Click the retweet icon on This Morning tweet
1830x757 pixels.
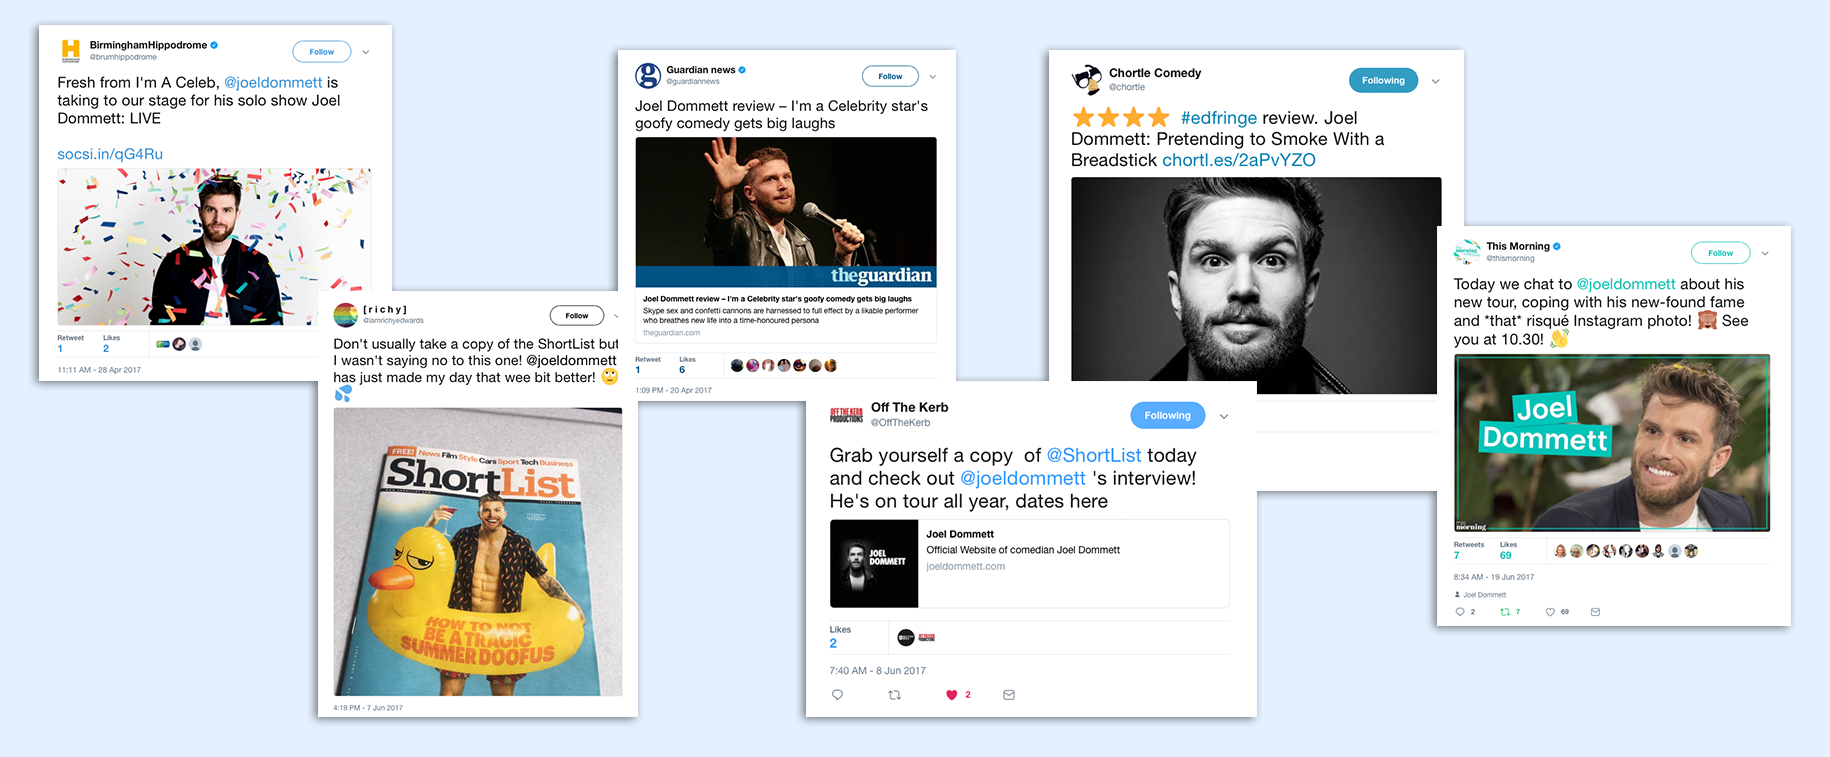[x=1505, y=612]
